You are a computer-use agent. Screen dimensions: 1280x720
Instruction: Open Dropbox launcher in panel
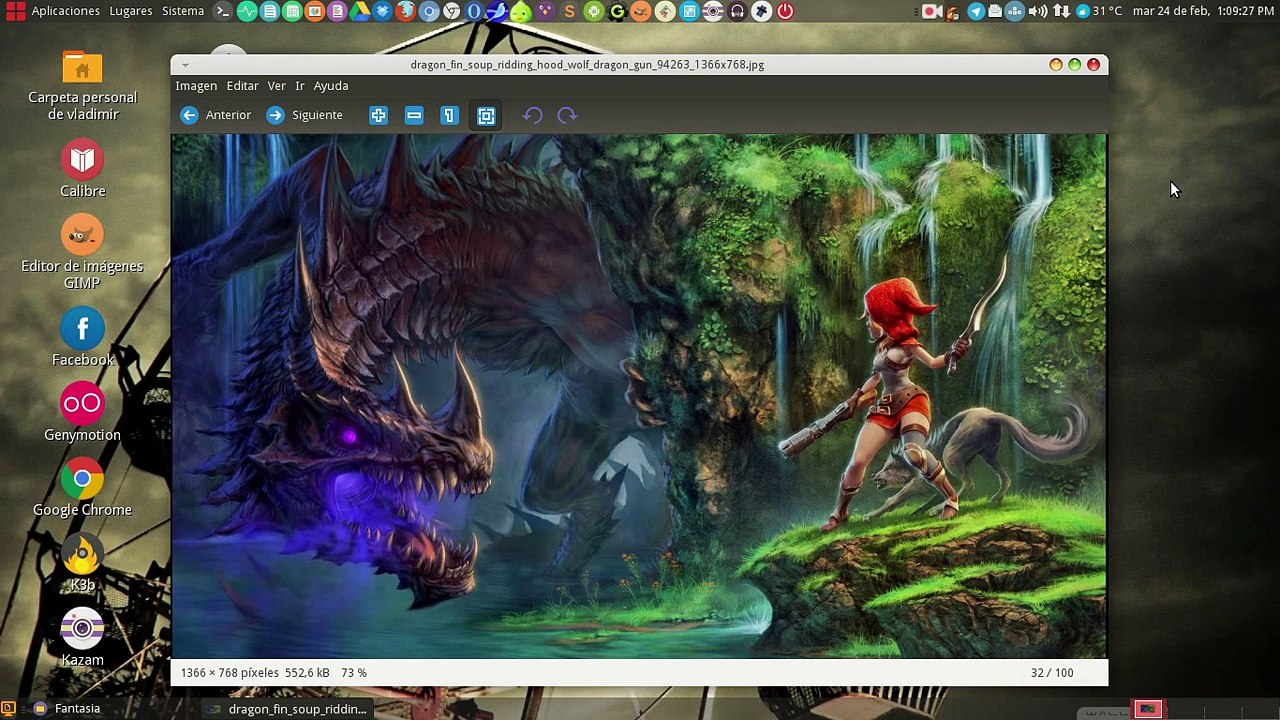[x=382, y=11]
